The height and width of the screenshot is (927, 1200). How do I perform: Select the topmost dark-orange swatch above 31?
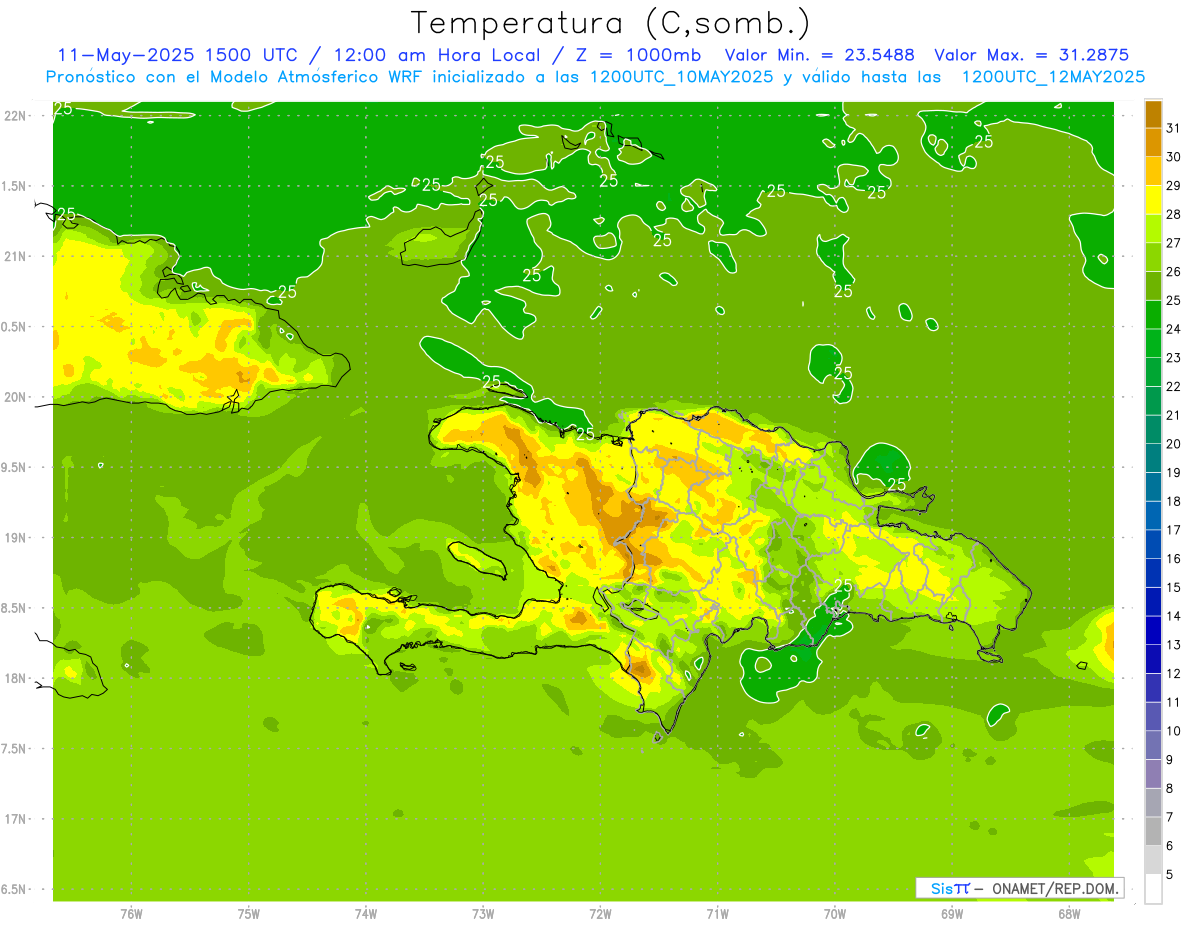click(x=1153, y=114)
